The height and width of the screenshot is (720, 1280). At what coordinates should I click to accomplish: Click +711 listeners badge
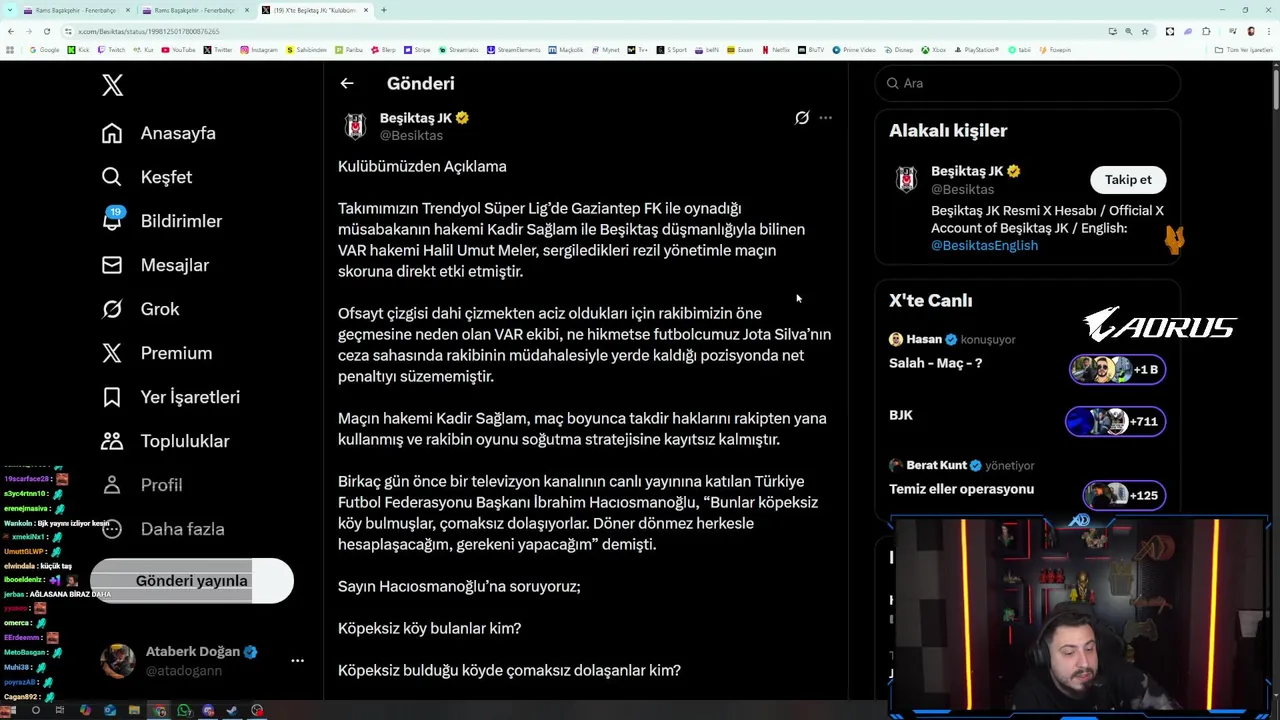click(1115, 422)
